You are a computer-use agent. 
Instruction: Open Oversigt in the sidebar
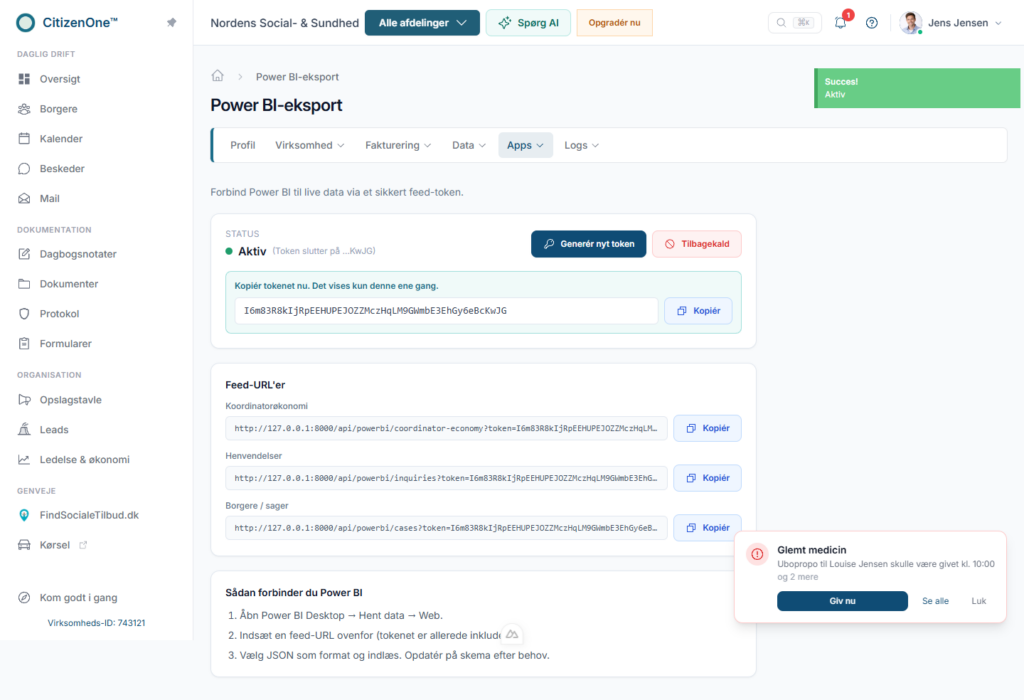click(59, 79)
